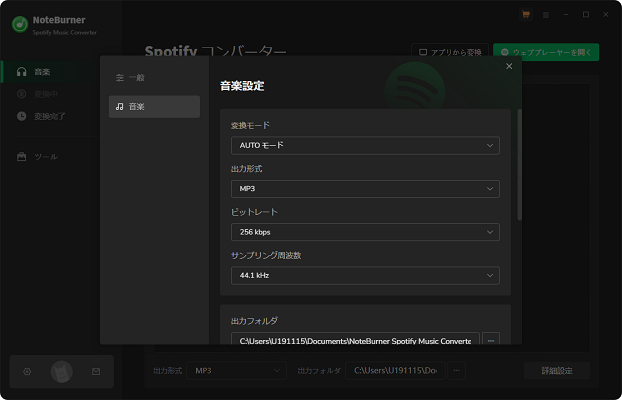Click the 詳細設定 button

[x=557, y=371]
